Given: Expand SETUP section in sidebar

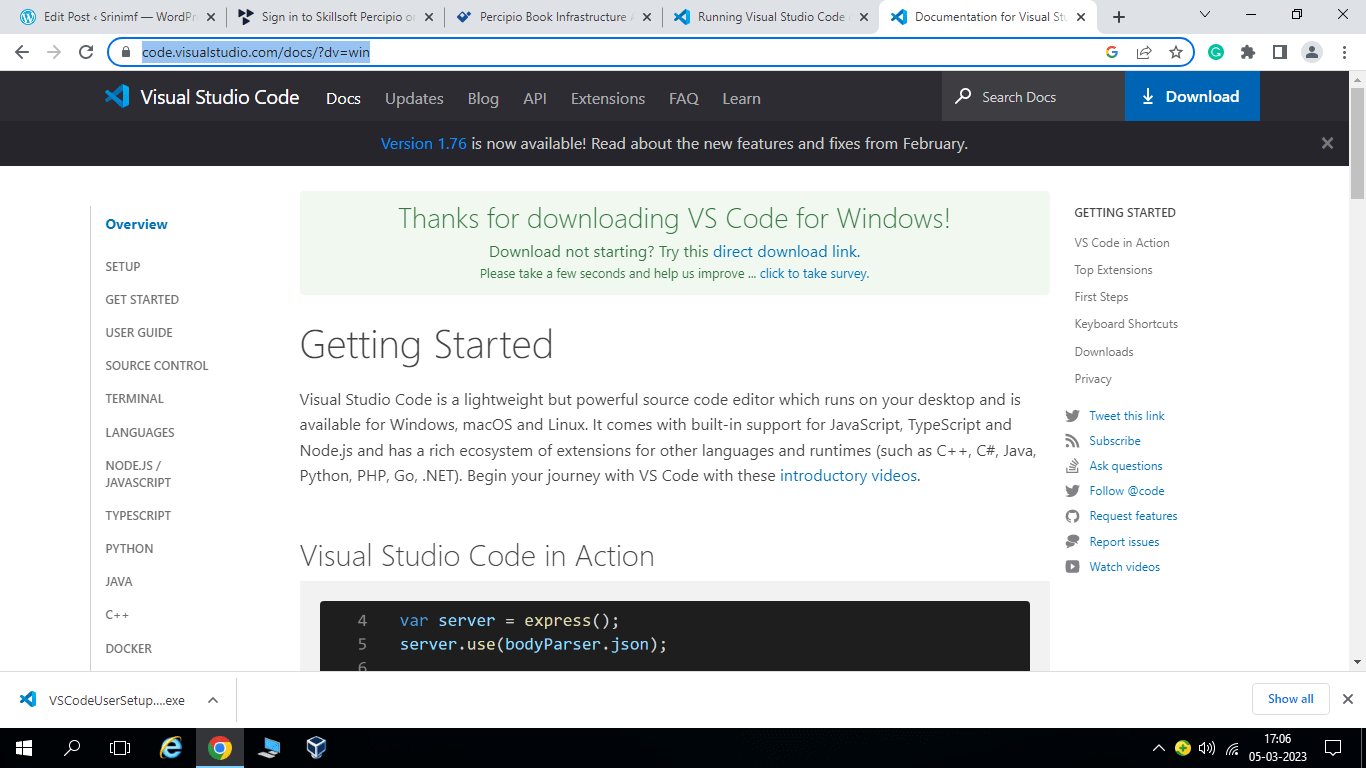Looking at the screenshot, I should point(123,267).
